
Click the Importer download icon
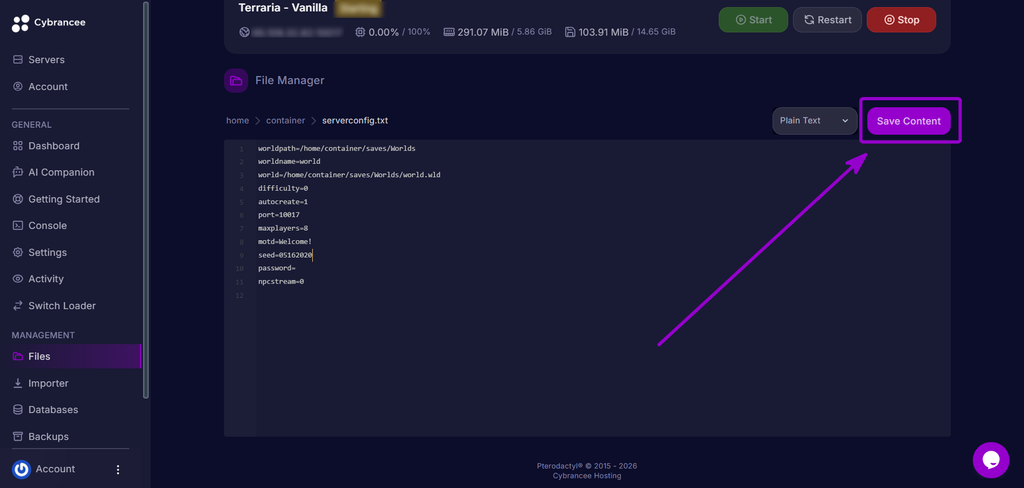coord(18,383)
